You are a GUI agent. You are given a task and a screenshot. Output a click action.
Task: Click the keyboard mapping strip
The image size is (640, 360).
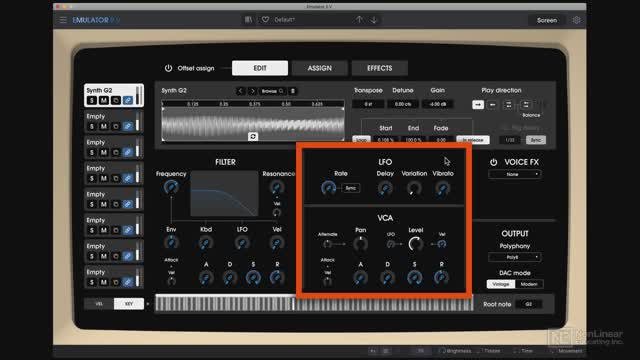point(314,304)
